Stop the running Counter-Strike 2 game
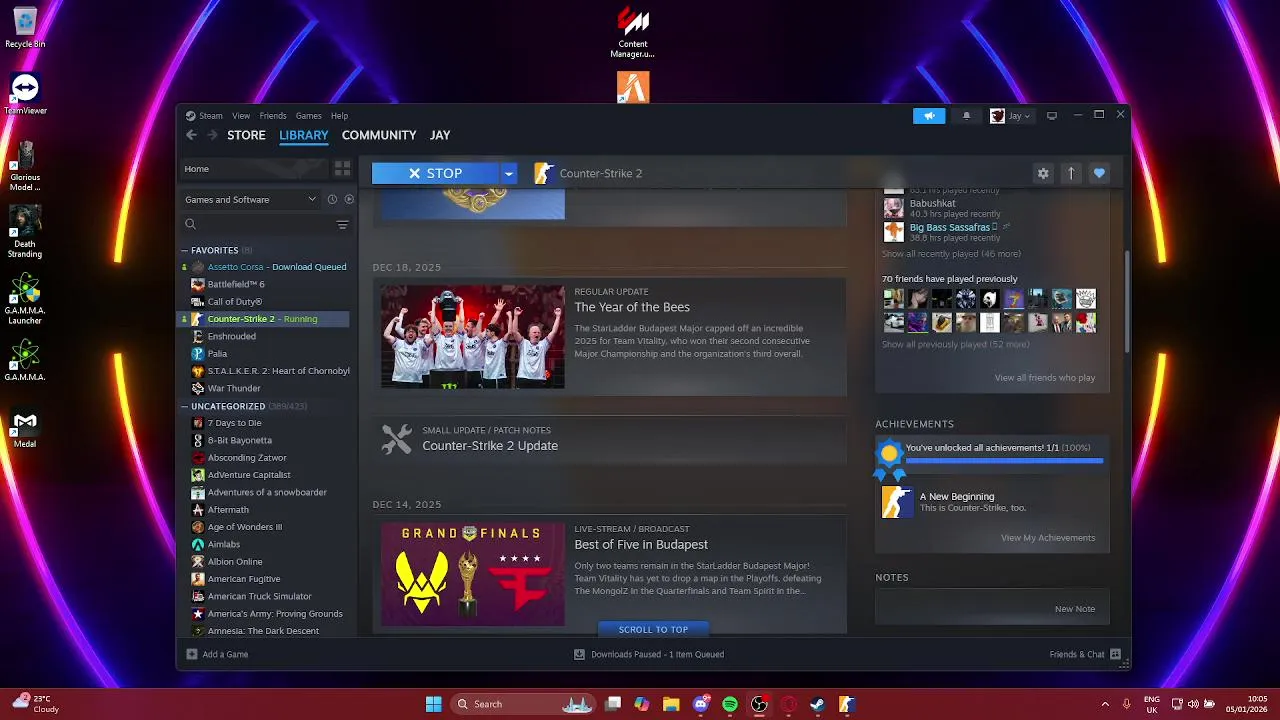This screenshot has width=1280, height=720. coord(436,173)
